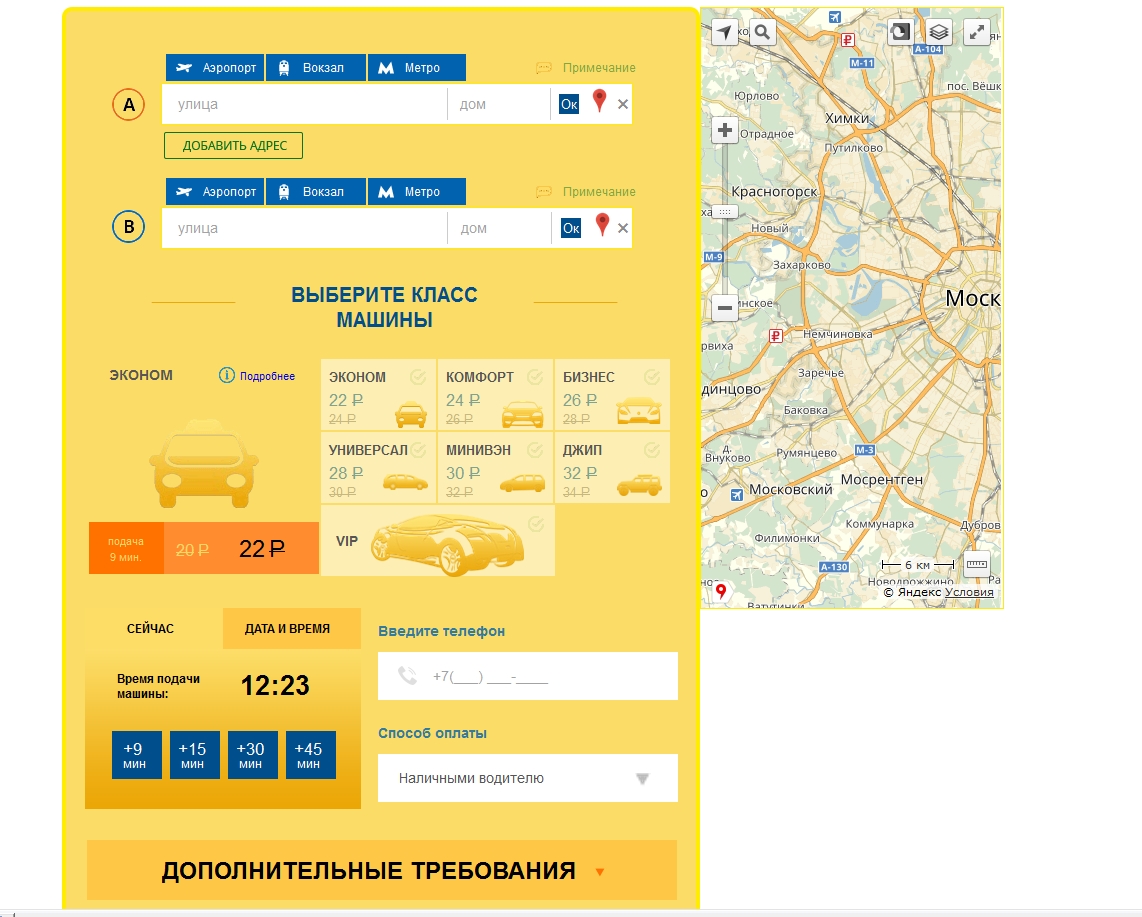Switch to the ДАТА И ВРЕМЯ tab
Image resolution: width=1142 pixels, height=917 pixels.
291,629
